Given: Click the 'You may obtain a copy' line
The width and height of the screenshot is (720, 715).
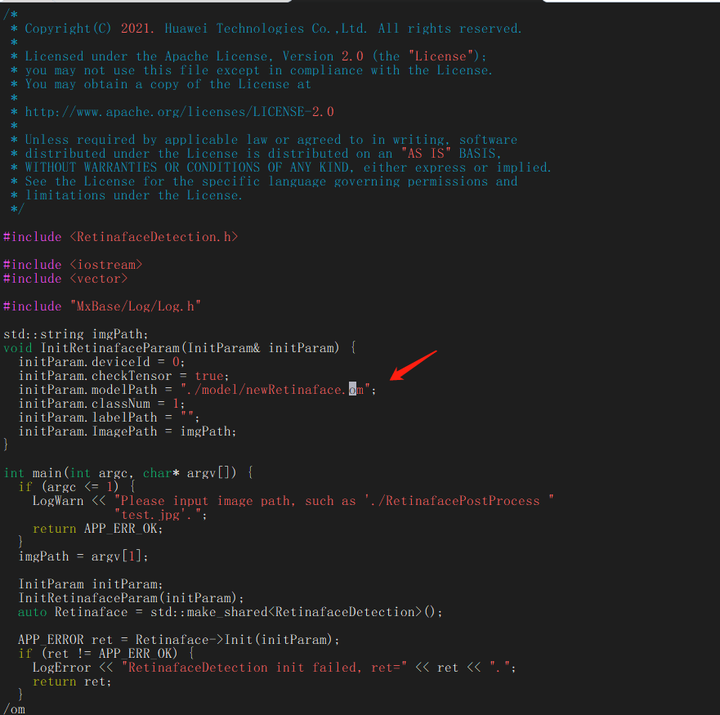Looking at the screenshot, I should tap(161, 84).
